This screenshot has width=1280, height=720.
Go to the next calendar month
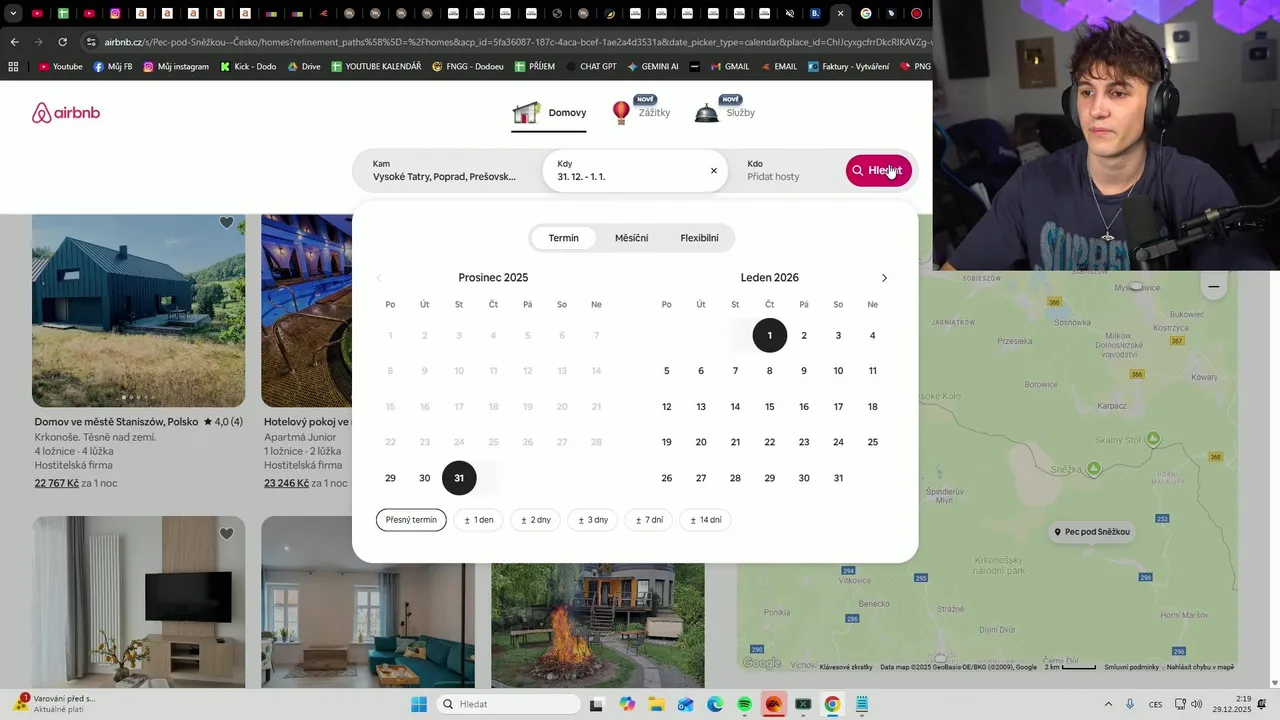884,278
